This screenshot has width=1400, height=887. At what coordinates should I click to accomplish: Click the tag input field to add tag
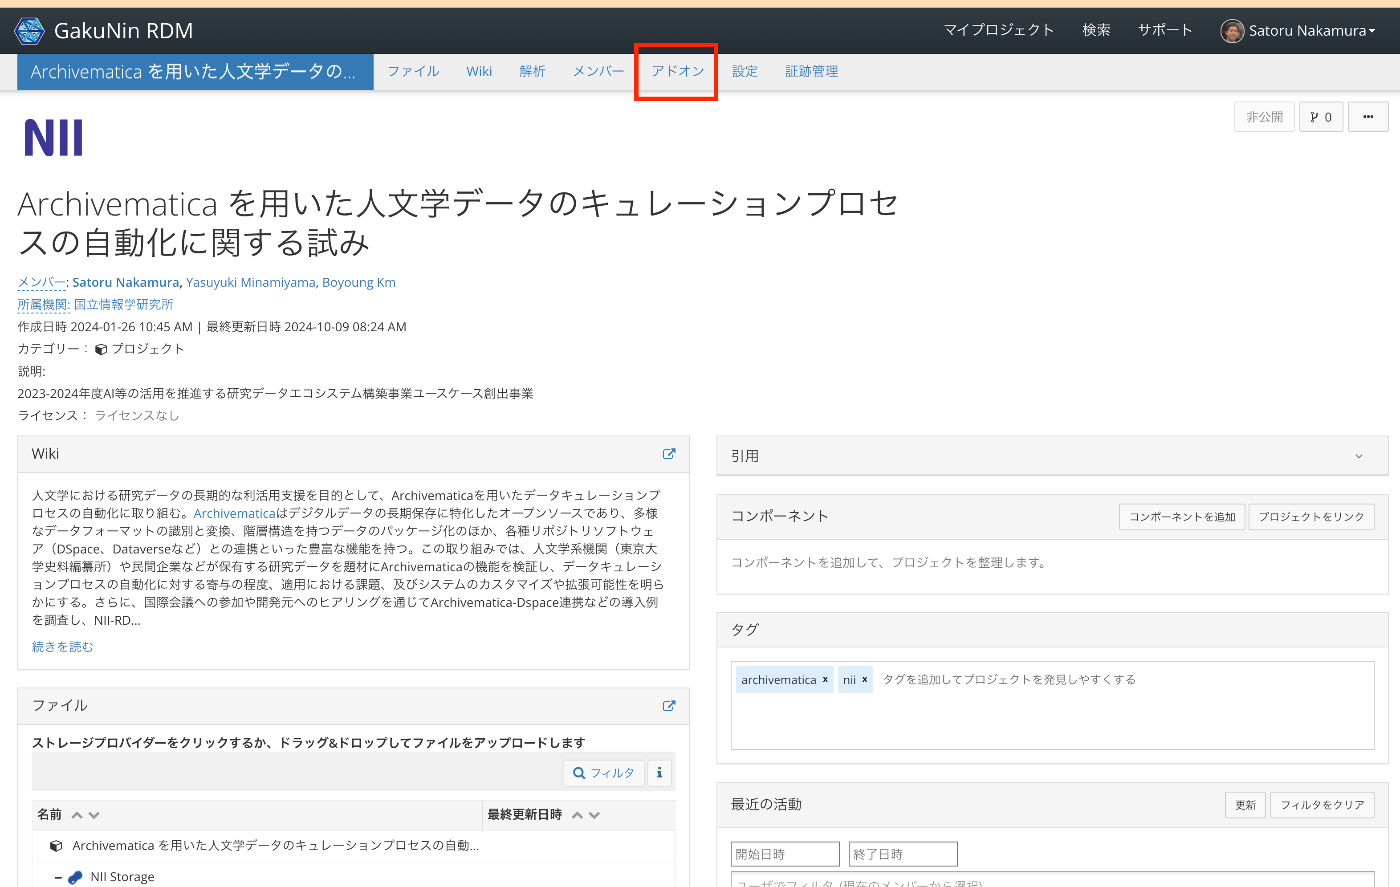1009,680
